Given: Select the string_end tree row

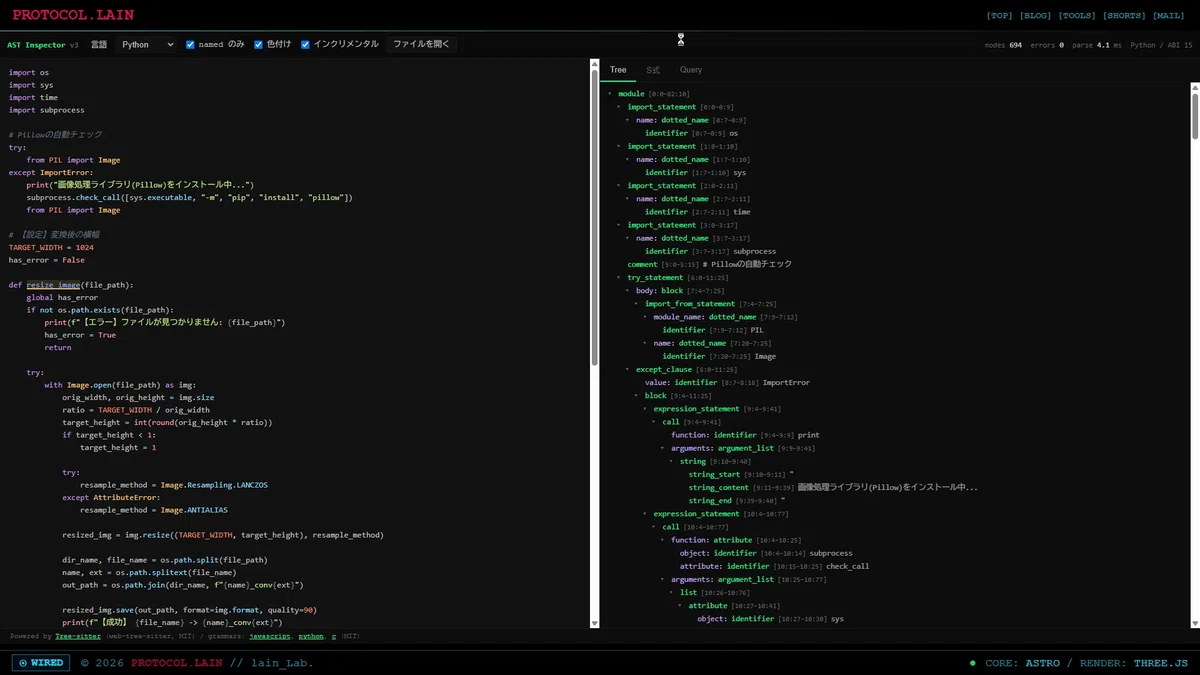Looking at the screenshot, I should (737, 501).
